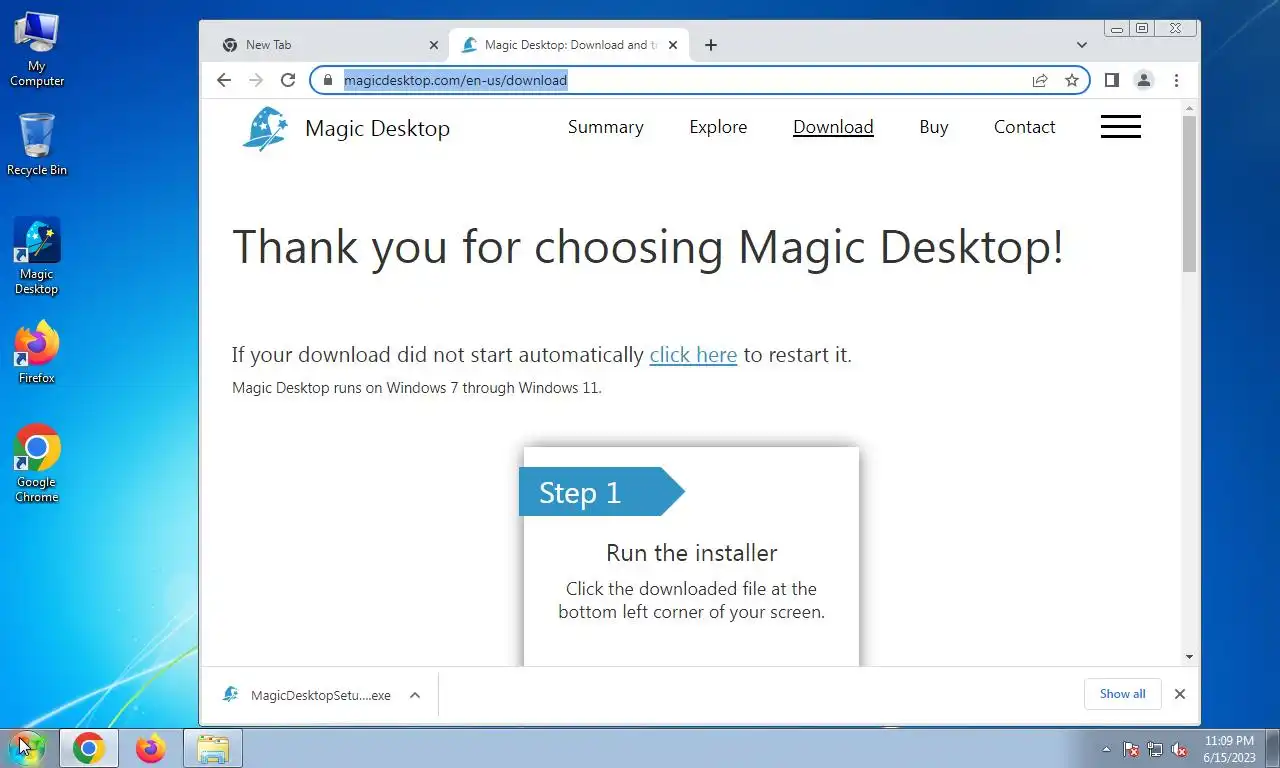Screen dimensions: 1280x768
Task: Click the Magic Desktop wizard hat logo
Action: (265, 128)
